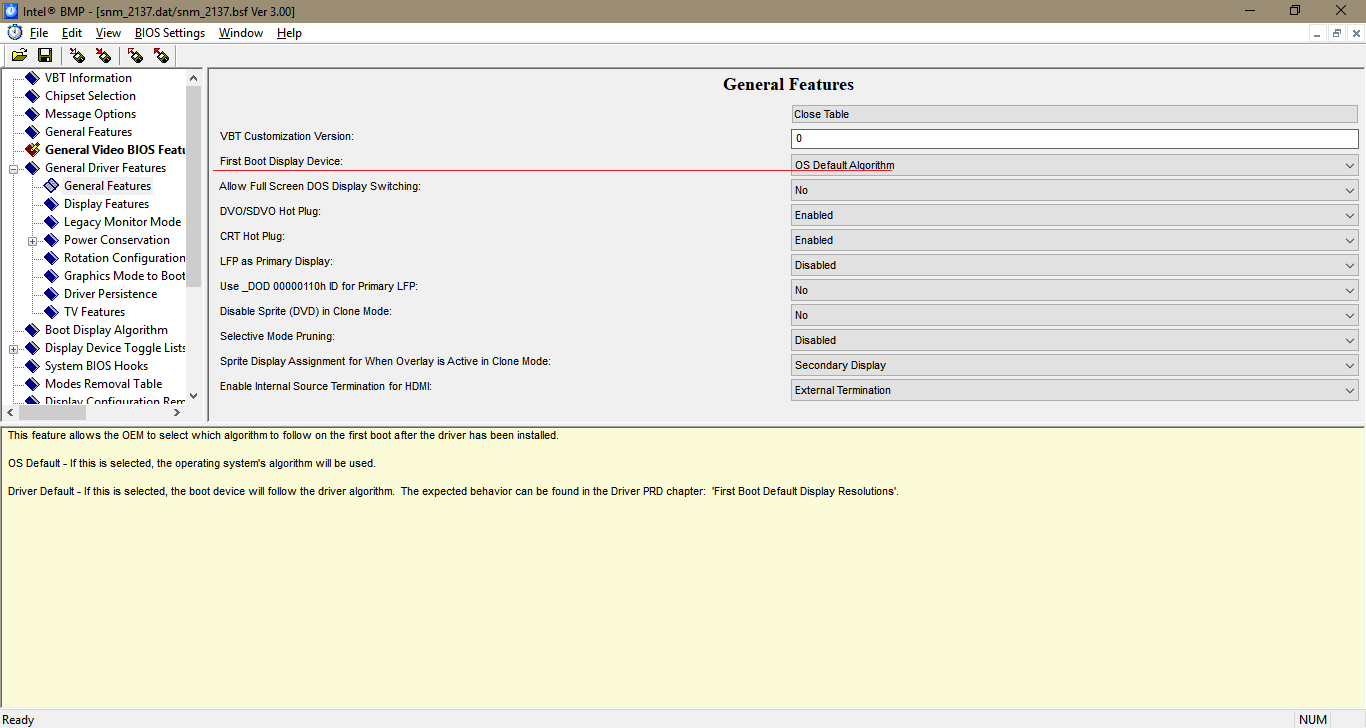Minimize the inner document window

click(x=1319, y=33)
